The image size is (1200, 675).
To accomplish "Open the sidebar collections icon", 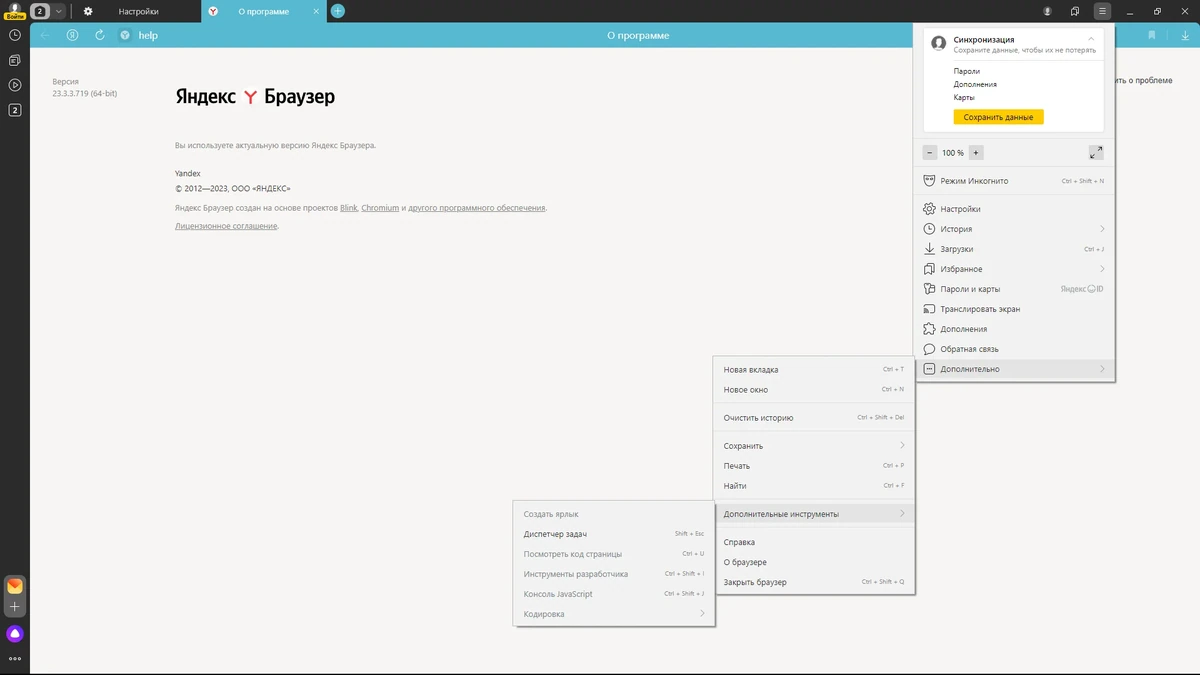I will [x=15, y=60].
